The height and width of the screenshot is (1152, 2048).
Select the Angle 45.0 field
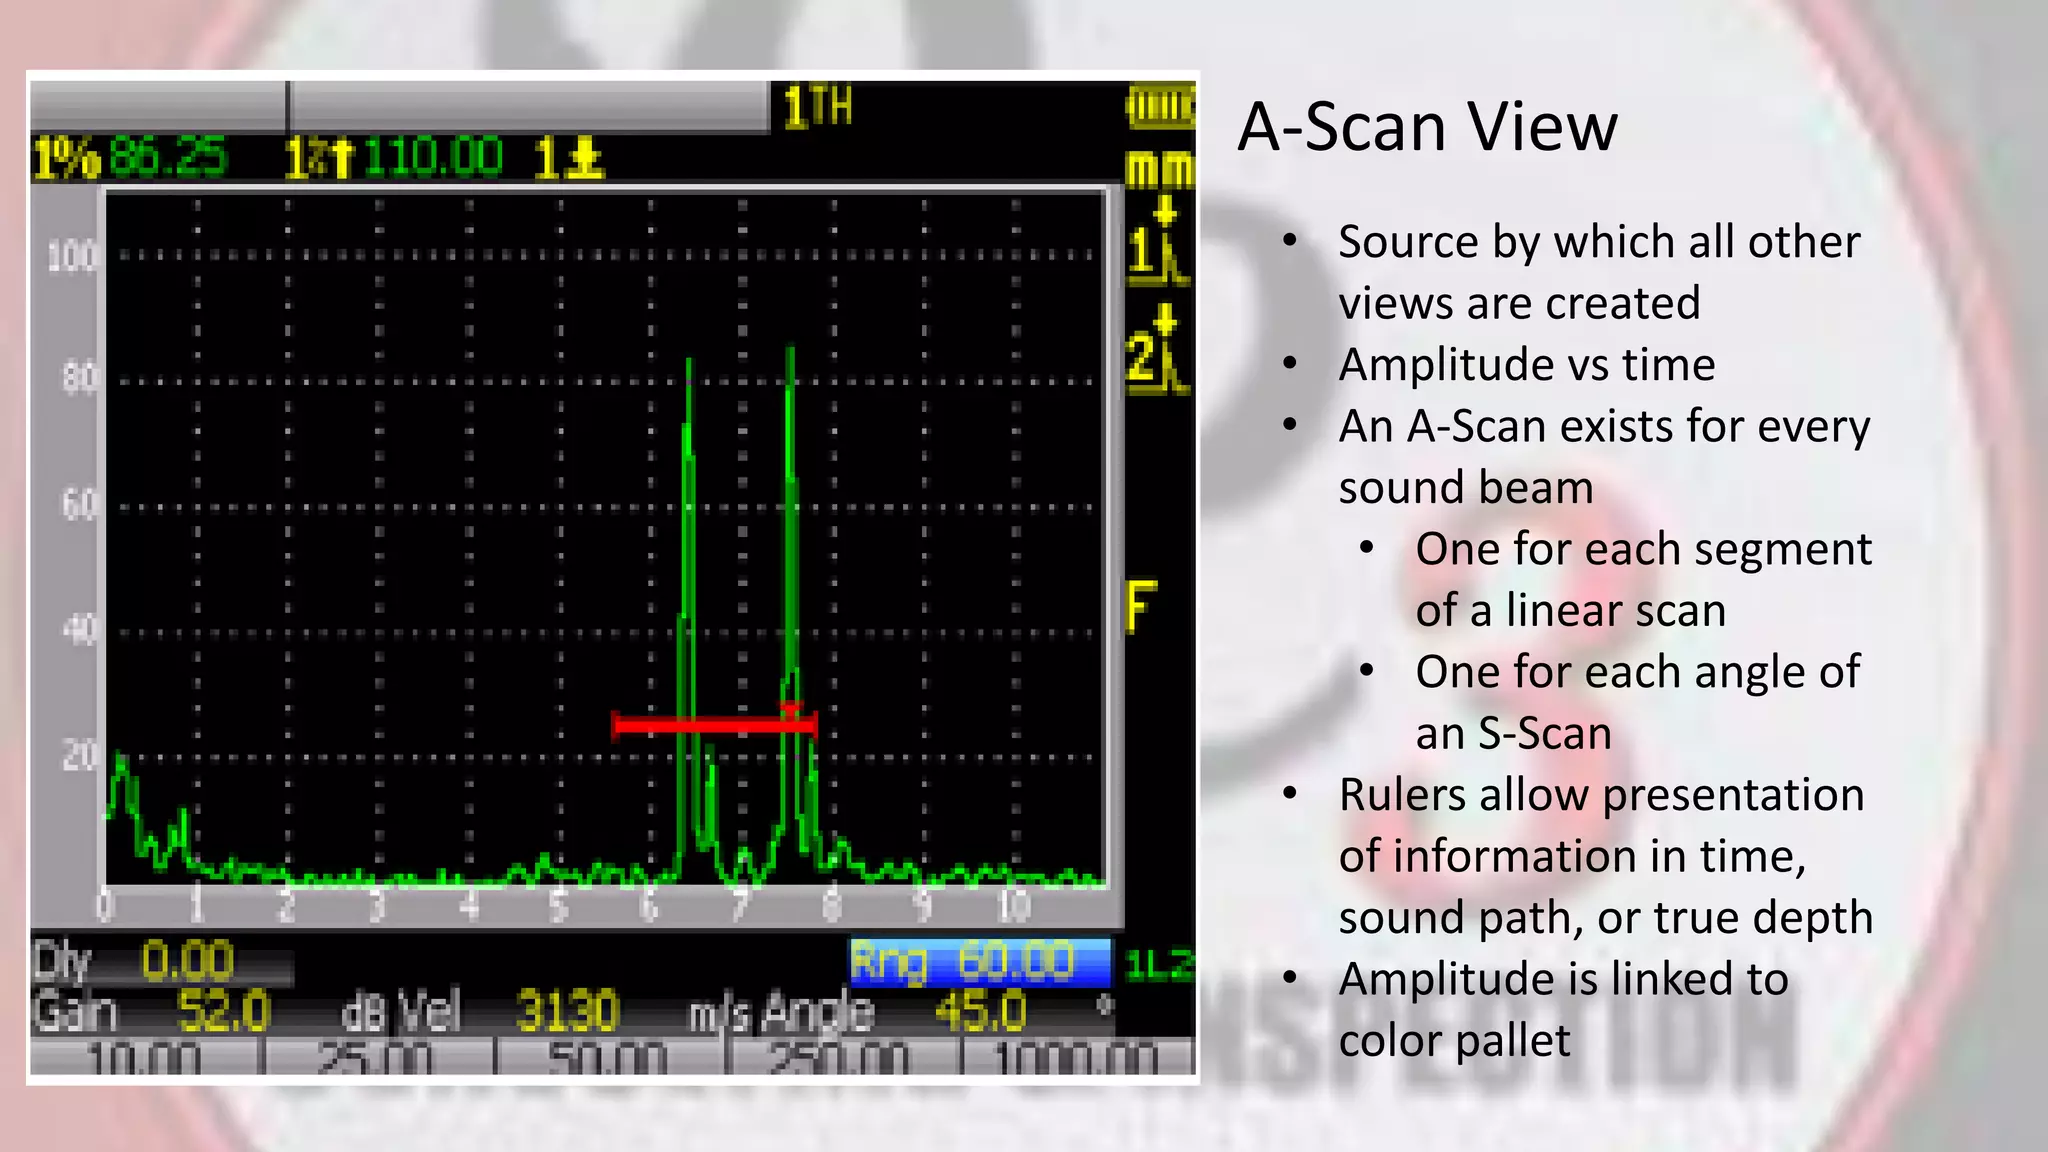(x=937, y=1012)
